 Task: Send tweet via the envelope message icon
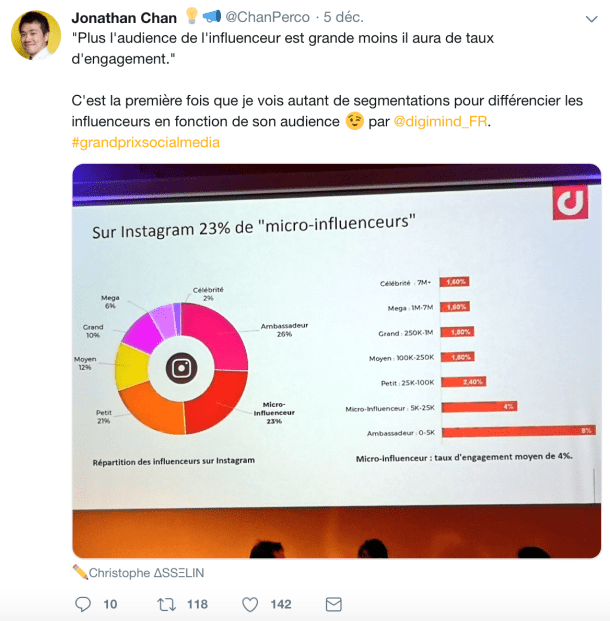333,604
